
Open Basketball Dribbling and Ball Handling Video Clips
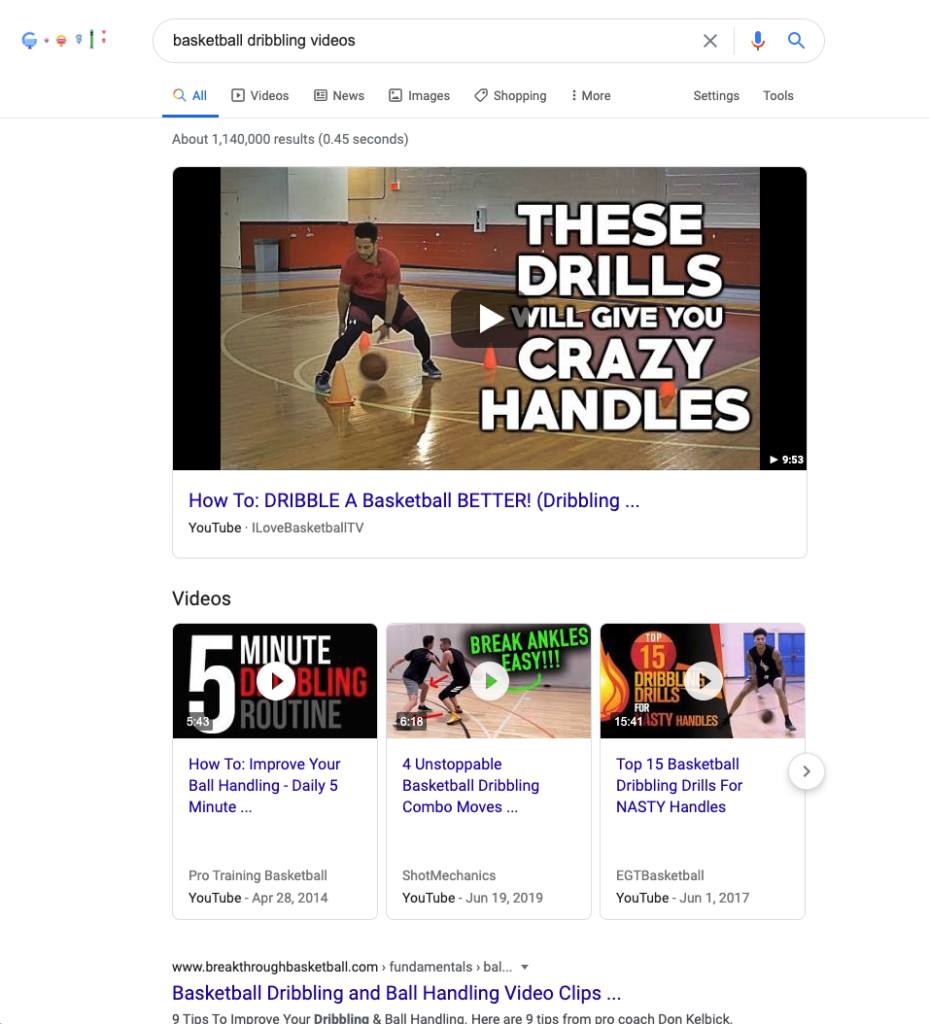click(x=396, y=993)
